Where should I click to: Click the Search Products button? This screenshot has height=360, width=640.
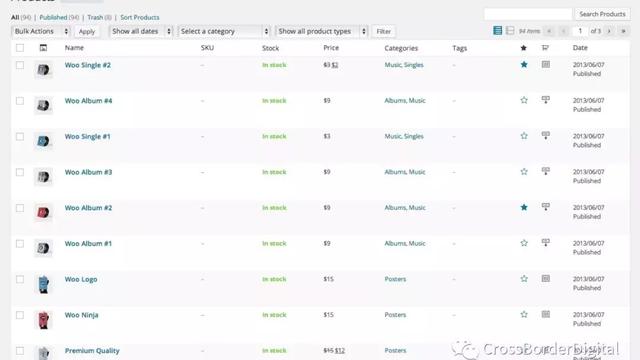tap(602, 14)
